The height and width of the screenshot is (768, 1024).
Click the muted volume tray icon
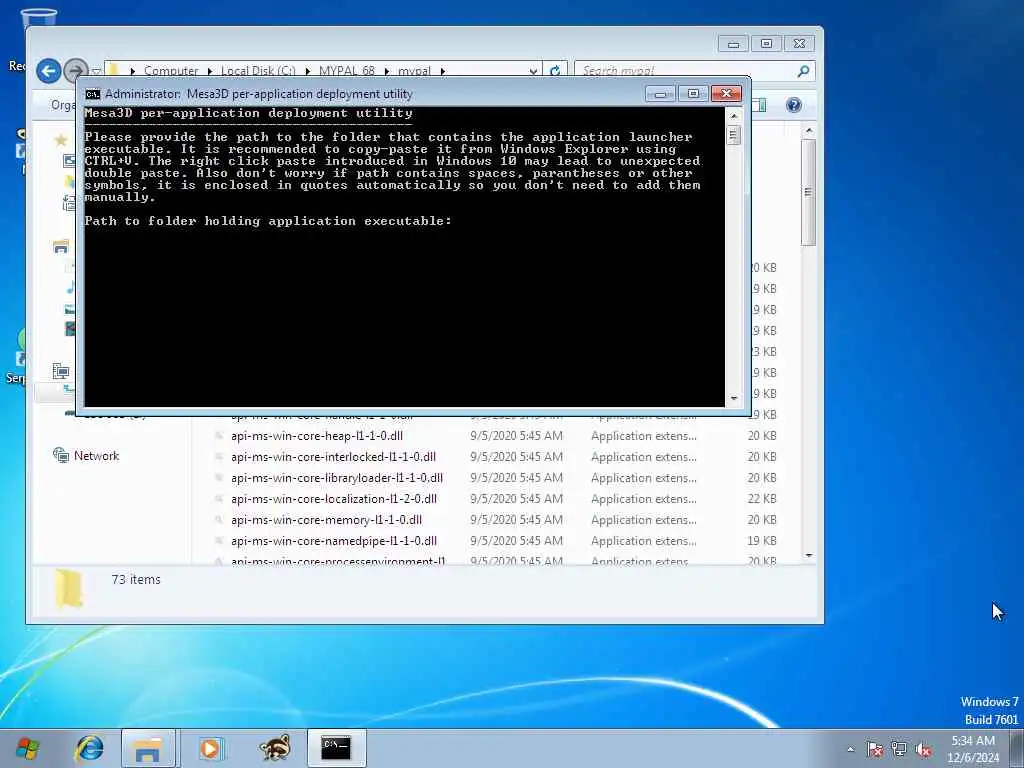[923, 749]
